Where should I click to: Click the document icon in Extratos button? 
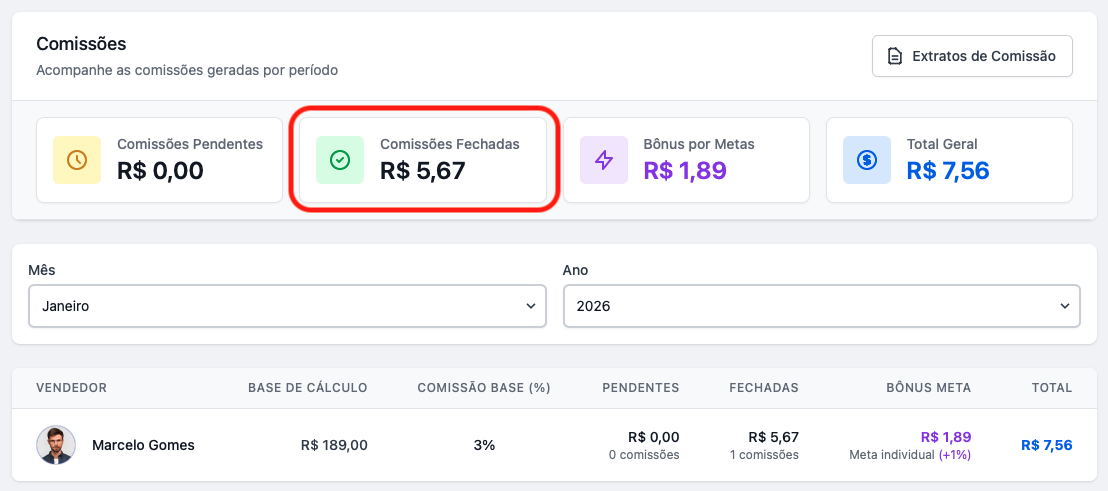[895, 56]
